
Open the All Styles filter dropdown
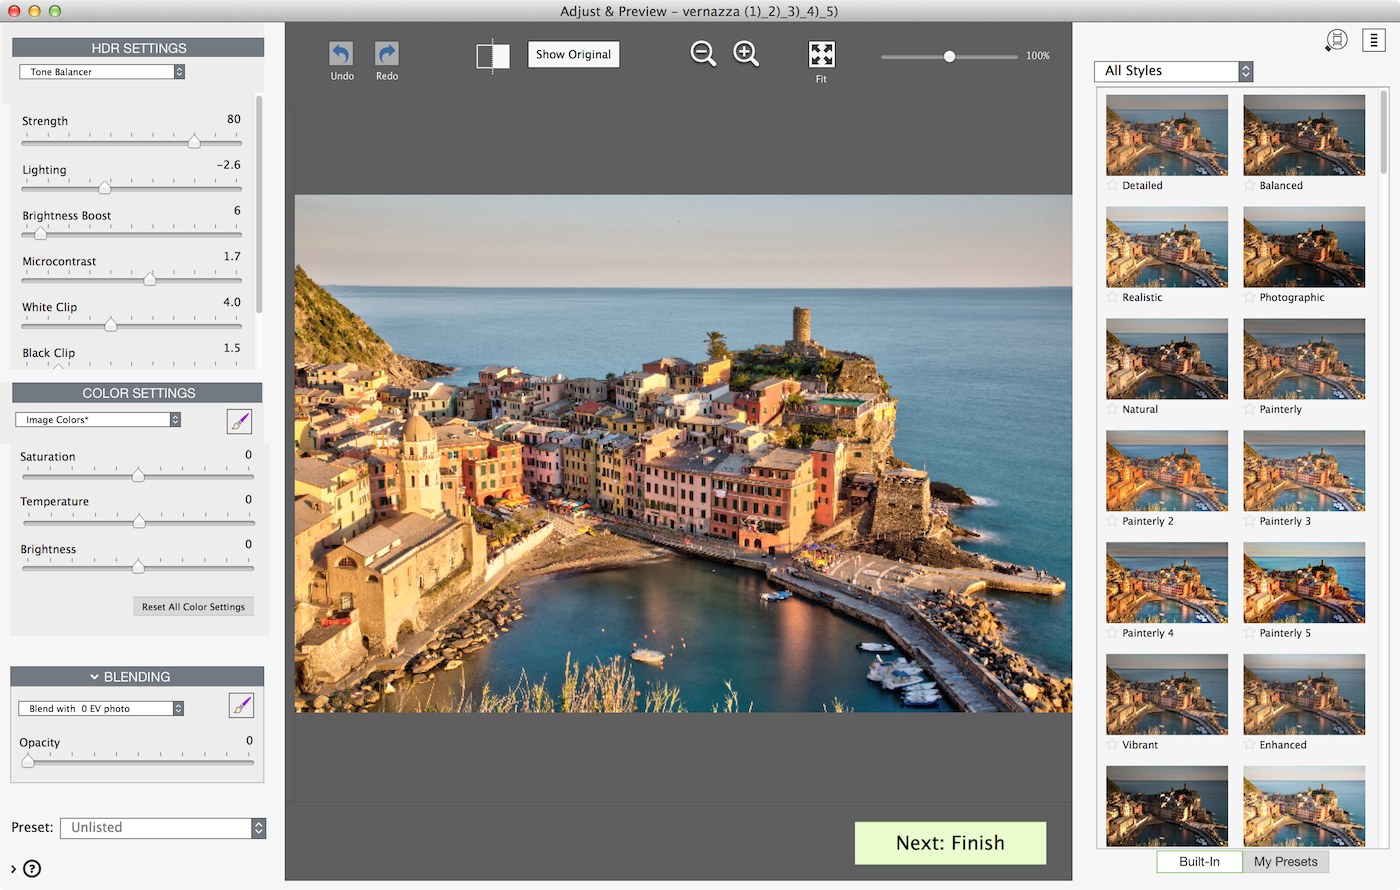click(x=1172, y=71)
